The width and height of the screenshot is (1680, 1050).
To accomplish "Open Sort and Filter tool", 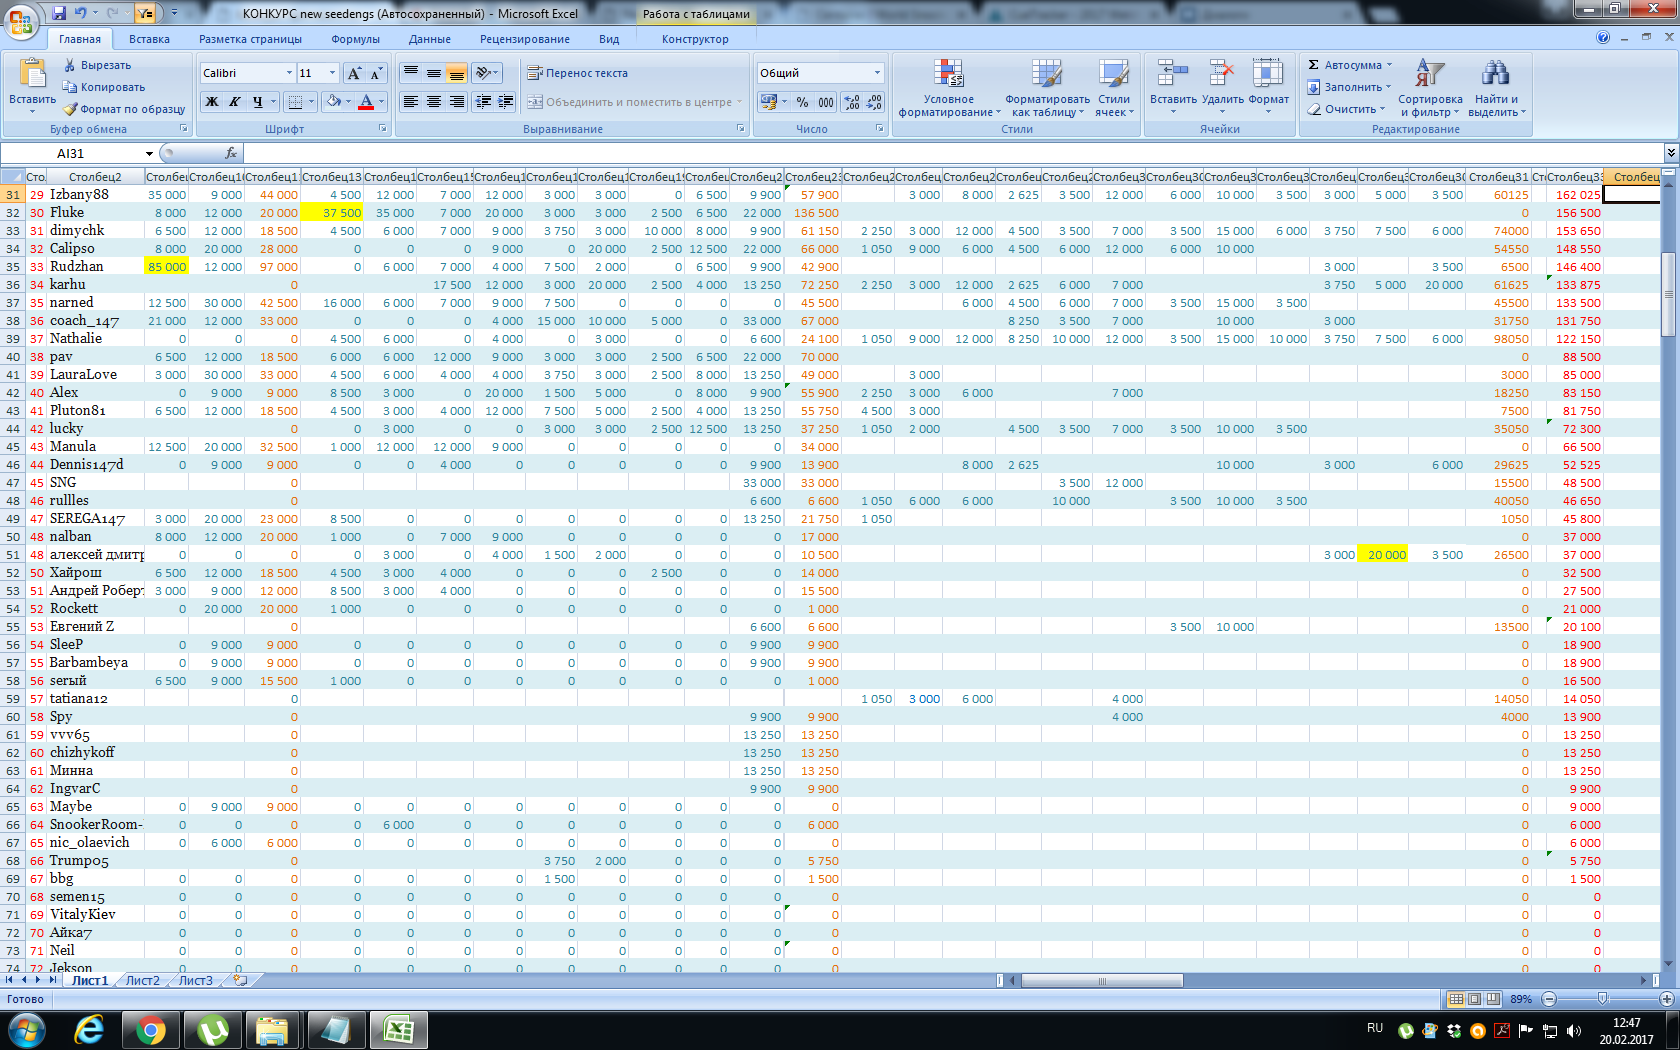I will tap(1429, 75).
